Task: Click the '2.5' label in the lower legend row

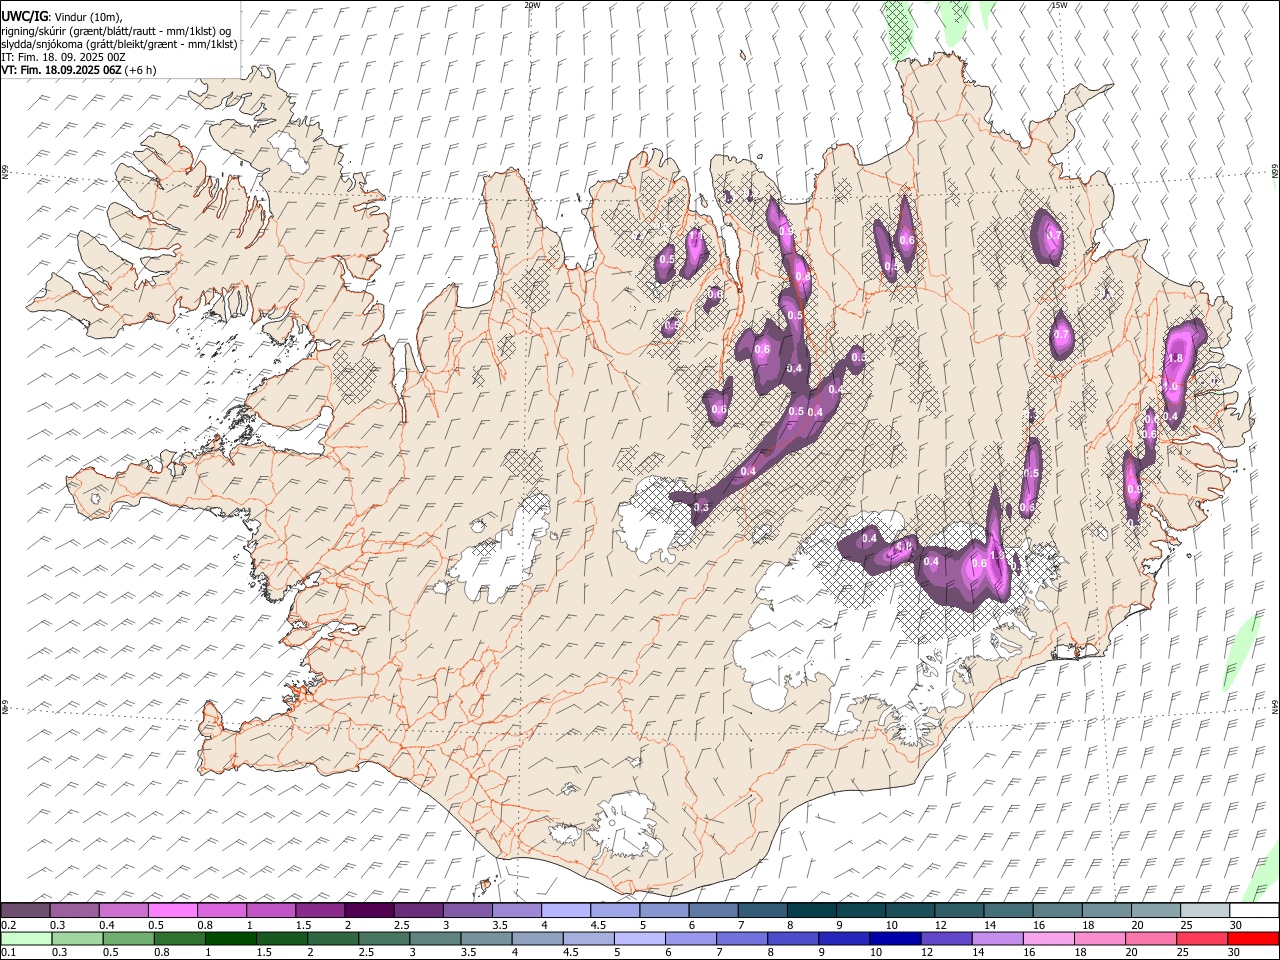Action: click(x=366, y=952)
